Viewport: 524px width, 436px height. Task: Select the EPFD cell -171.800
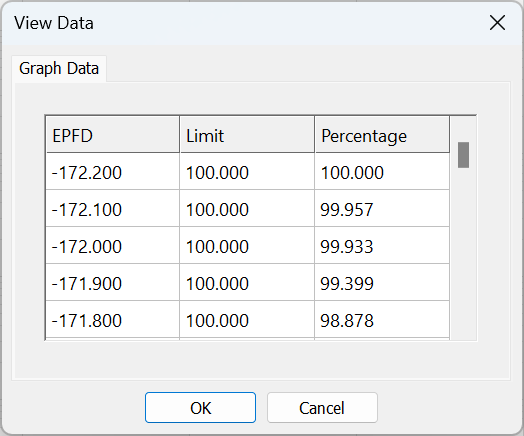point(113,320)
